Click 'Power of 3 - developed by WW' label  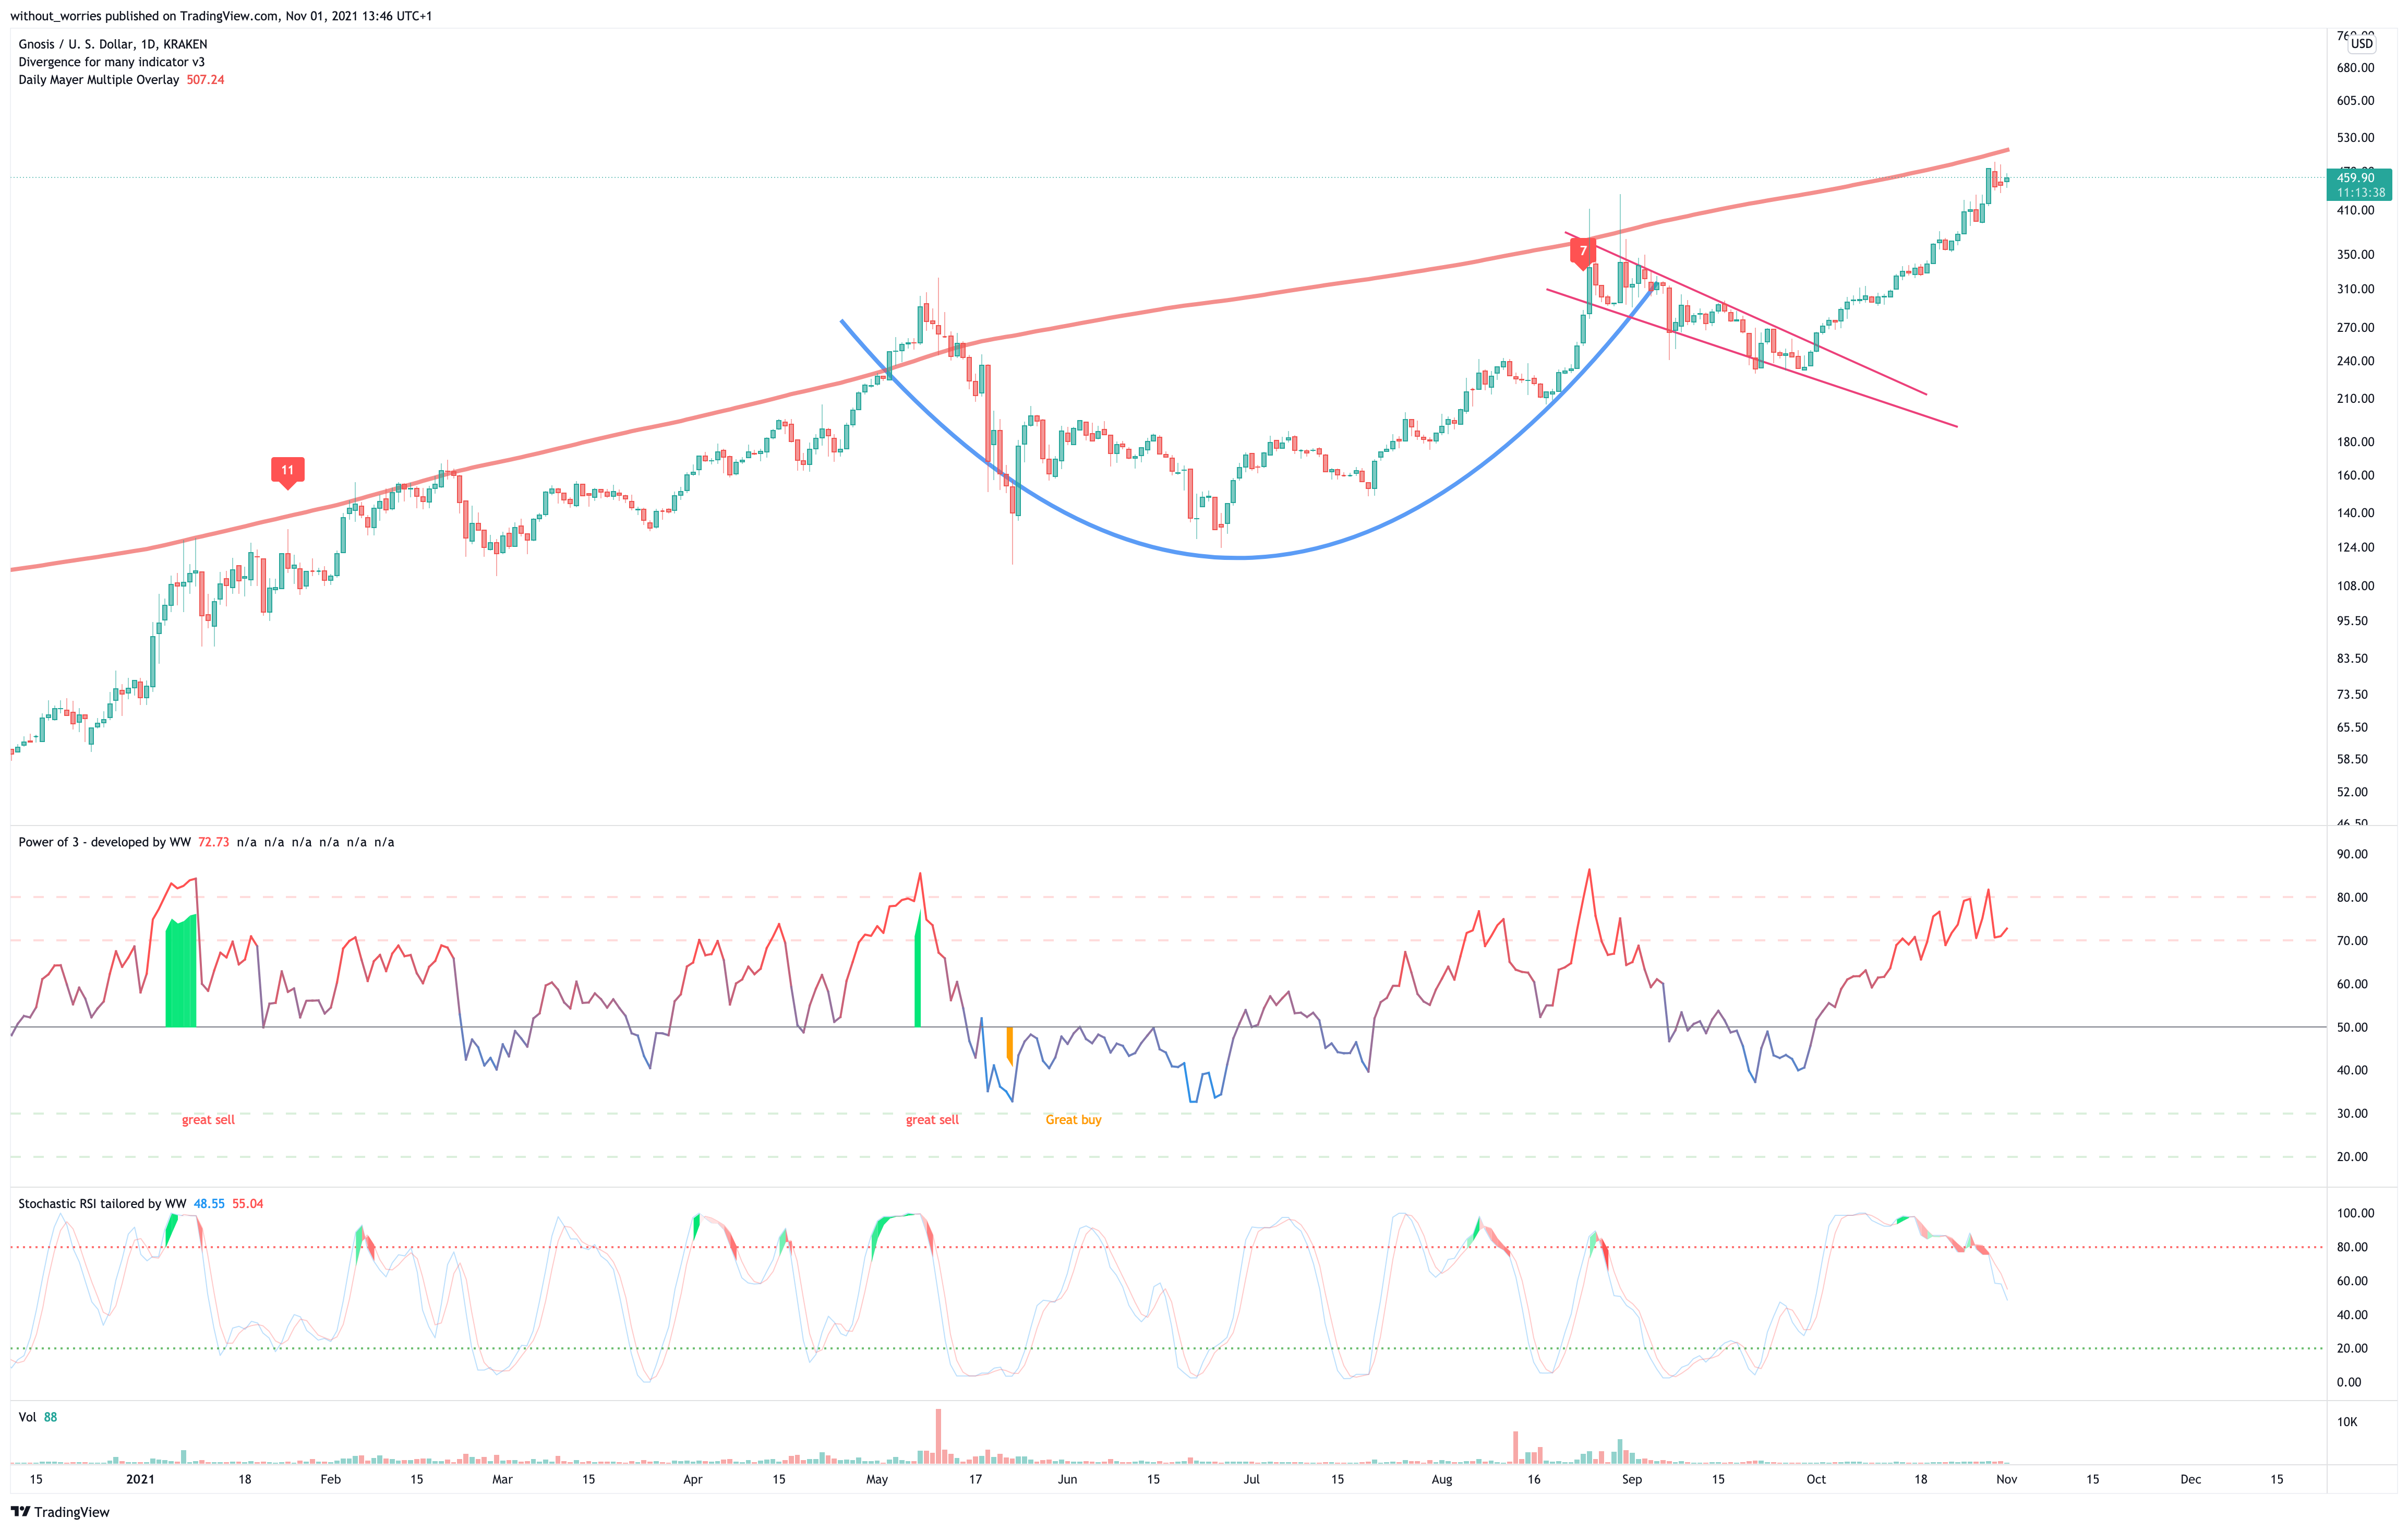(x=104, y=842)
